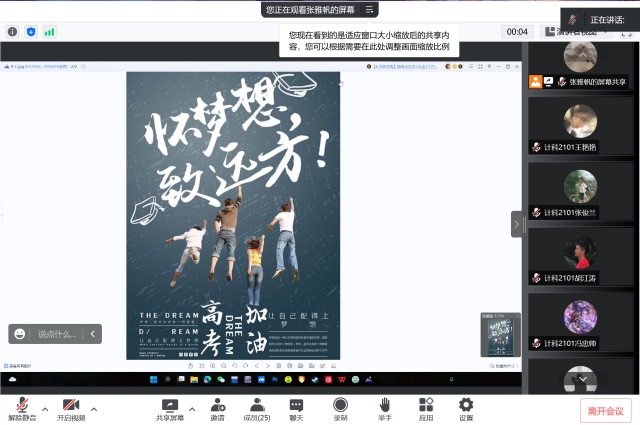The image size is (640, 425).
Task: Click inside the 说点什么 chat input
Action: point(57,334)
